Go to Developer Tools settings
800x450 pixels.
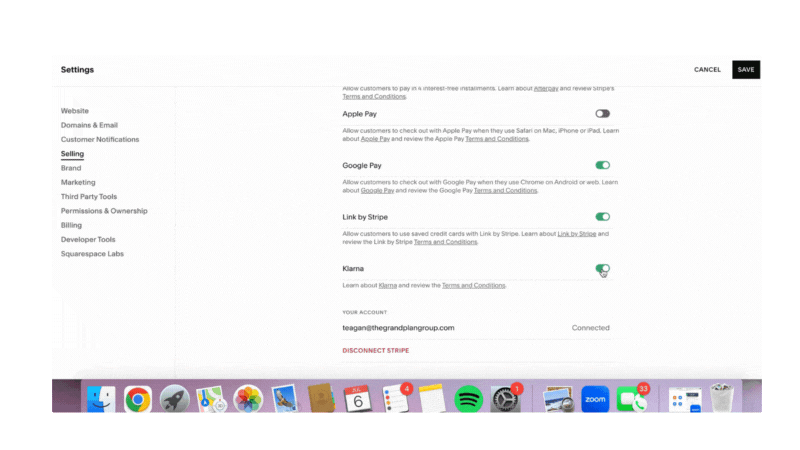[x=88, y=239]
